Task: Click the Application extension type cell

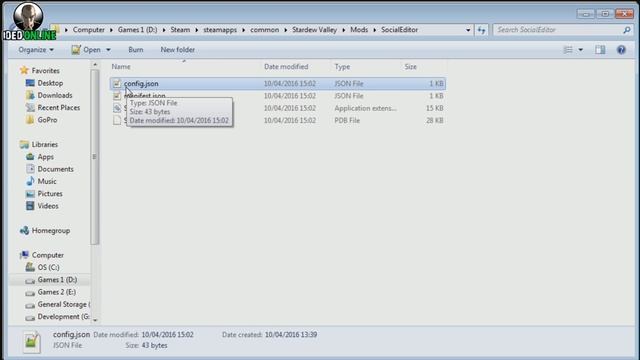Action: point(365,108)
